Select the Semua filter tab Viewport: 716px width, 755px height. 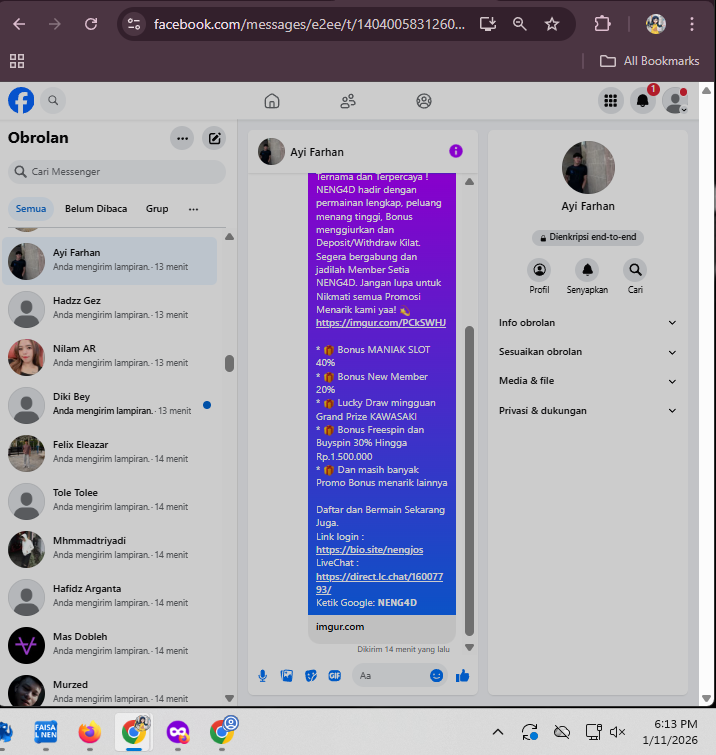tap(31, 208)
